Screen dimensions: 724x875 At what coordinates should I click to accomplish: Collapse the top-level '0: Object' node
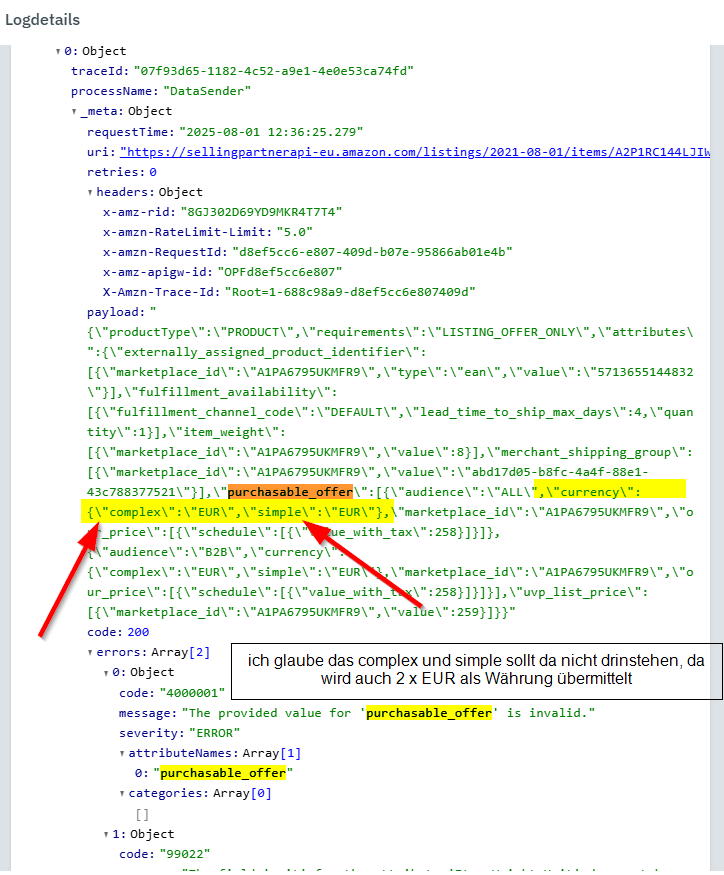tap(58, 51)
